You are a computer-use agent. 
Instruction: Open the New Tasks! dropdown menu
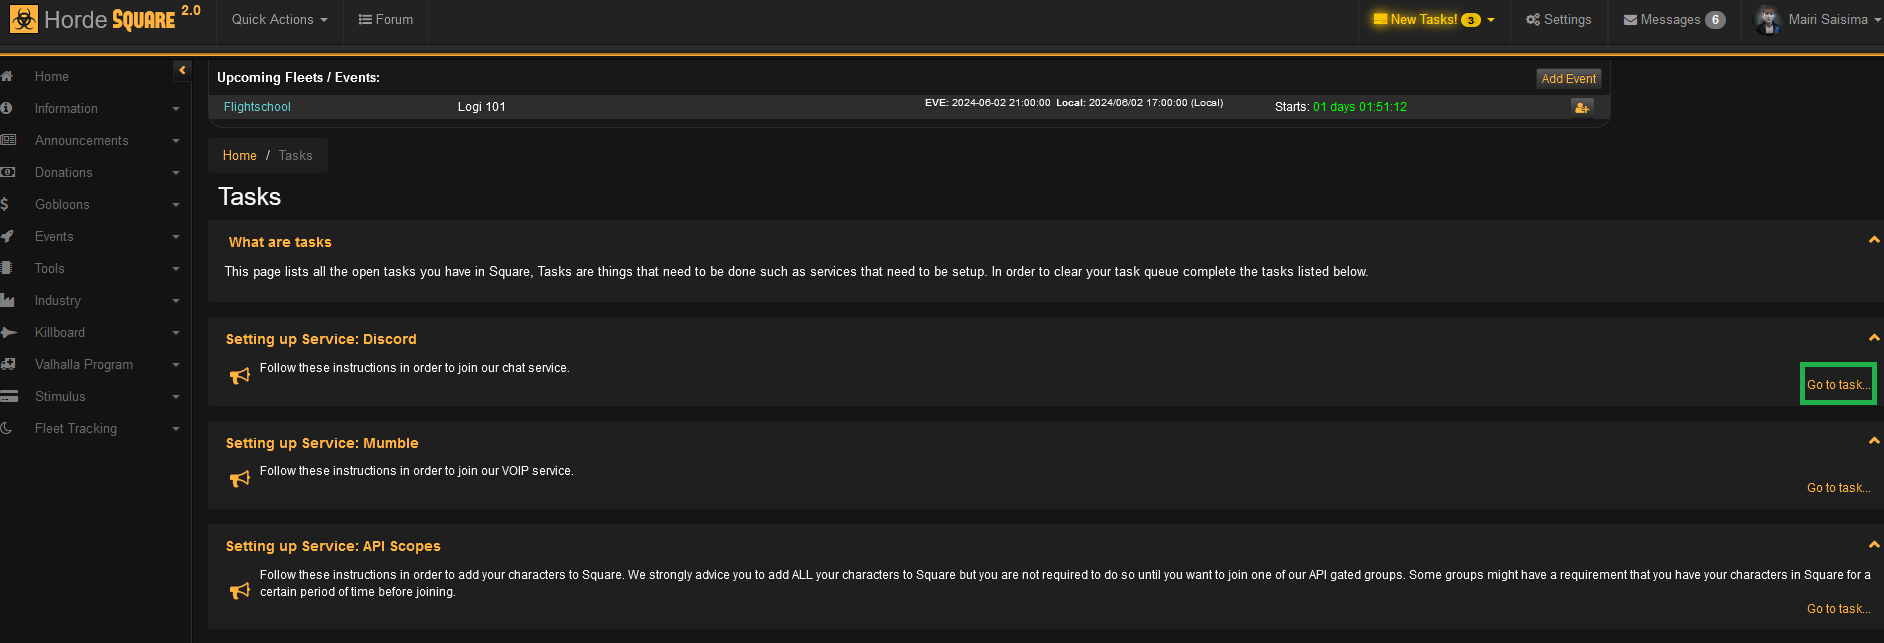(1434, 20)
